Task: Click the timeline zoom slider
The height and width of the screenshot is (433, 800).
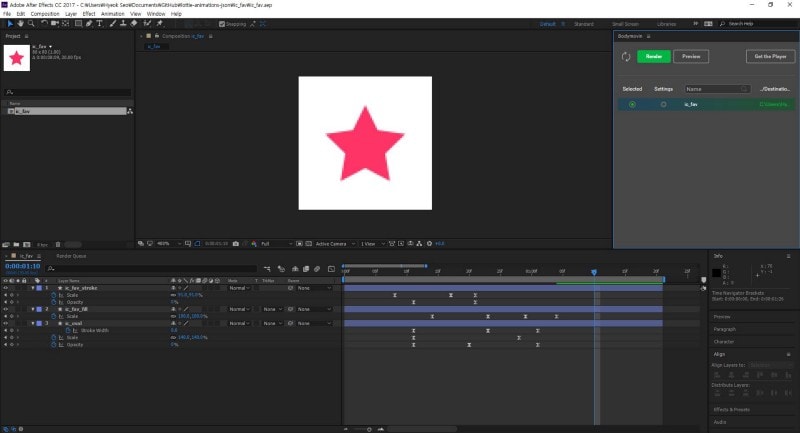Action: coord(369,429)
